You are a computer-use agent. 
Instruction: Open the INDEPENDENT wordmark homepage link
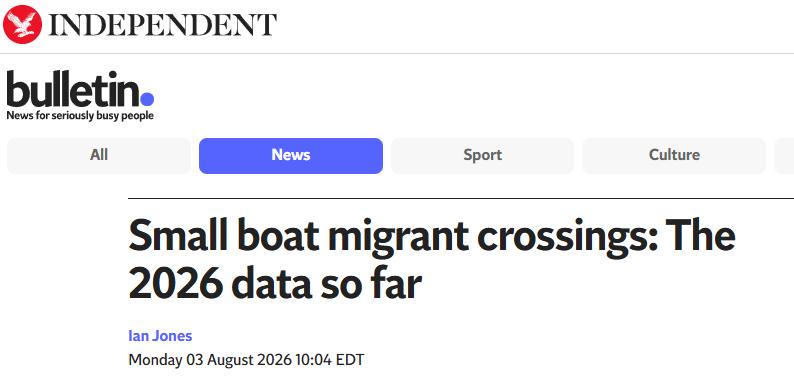point(163,25)
